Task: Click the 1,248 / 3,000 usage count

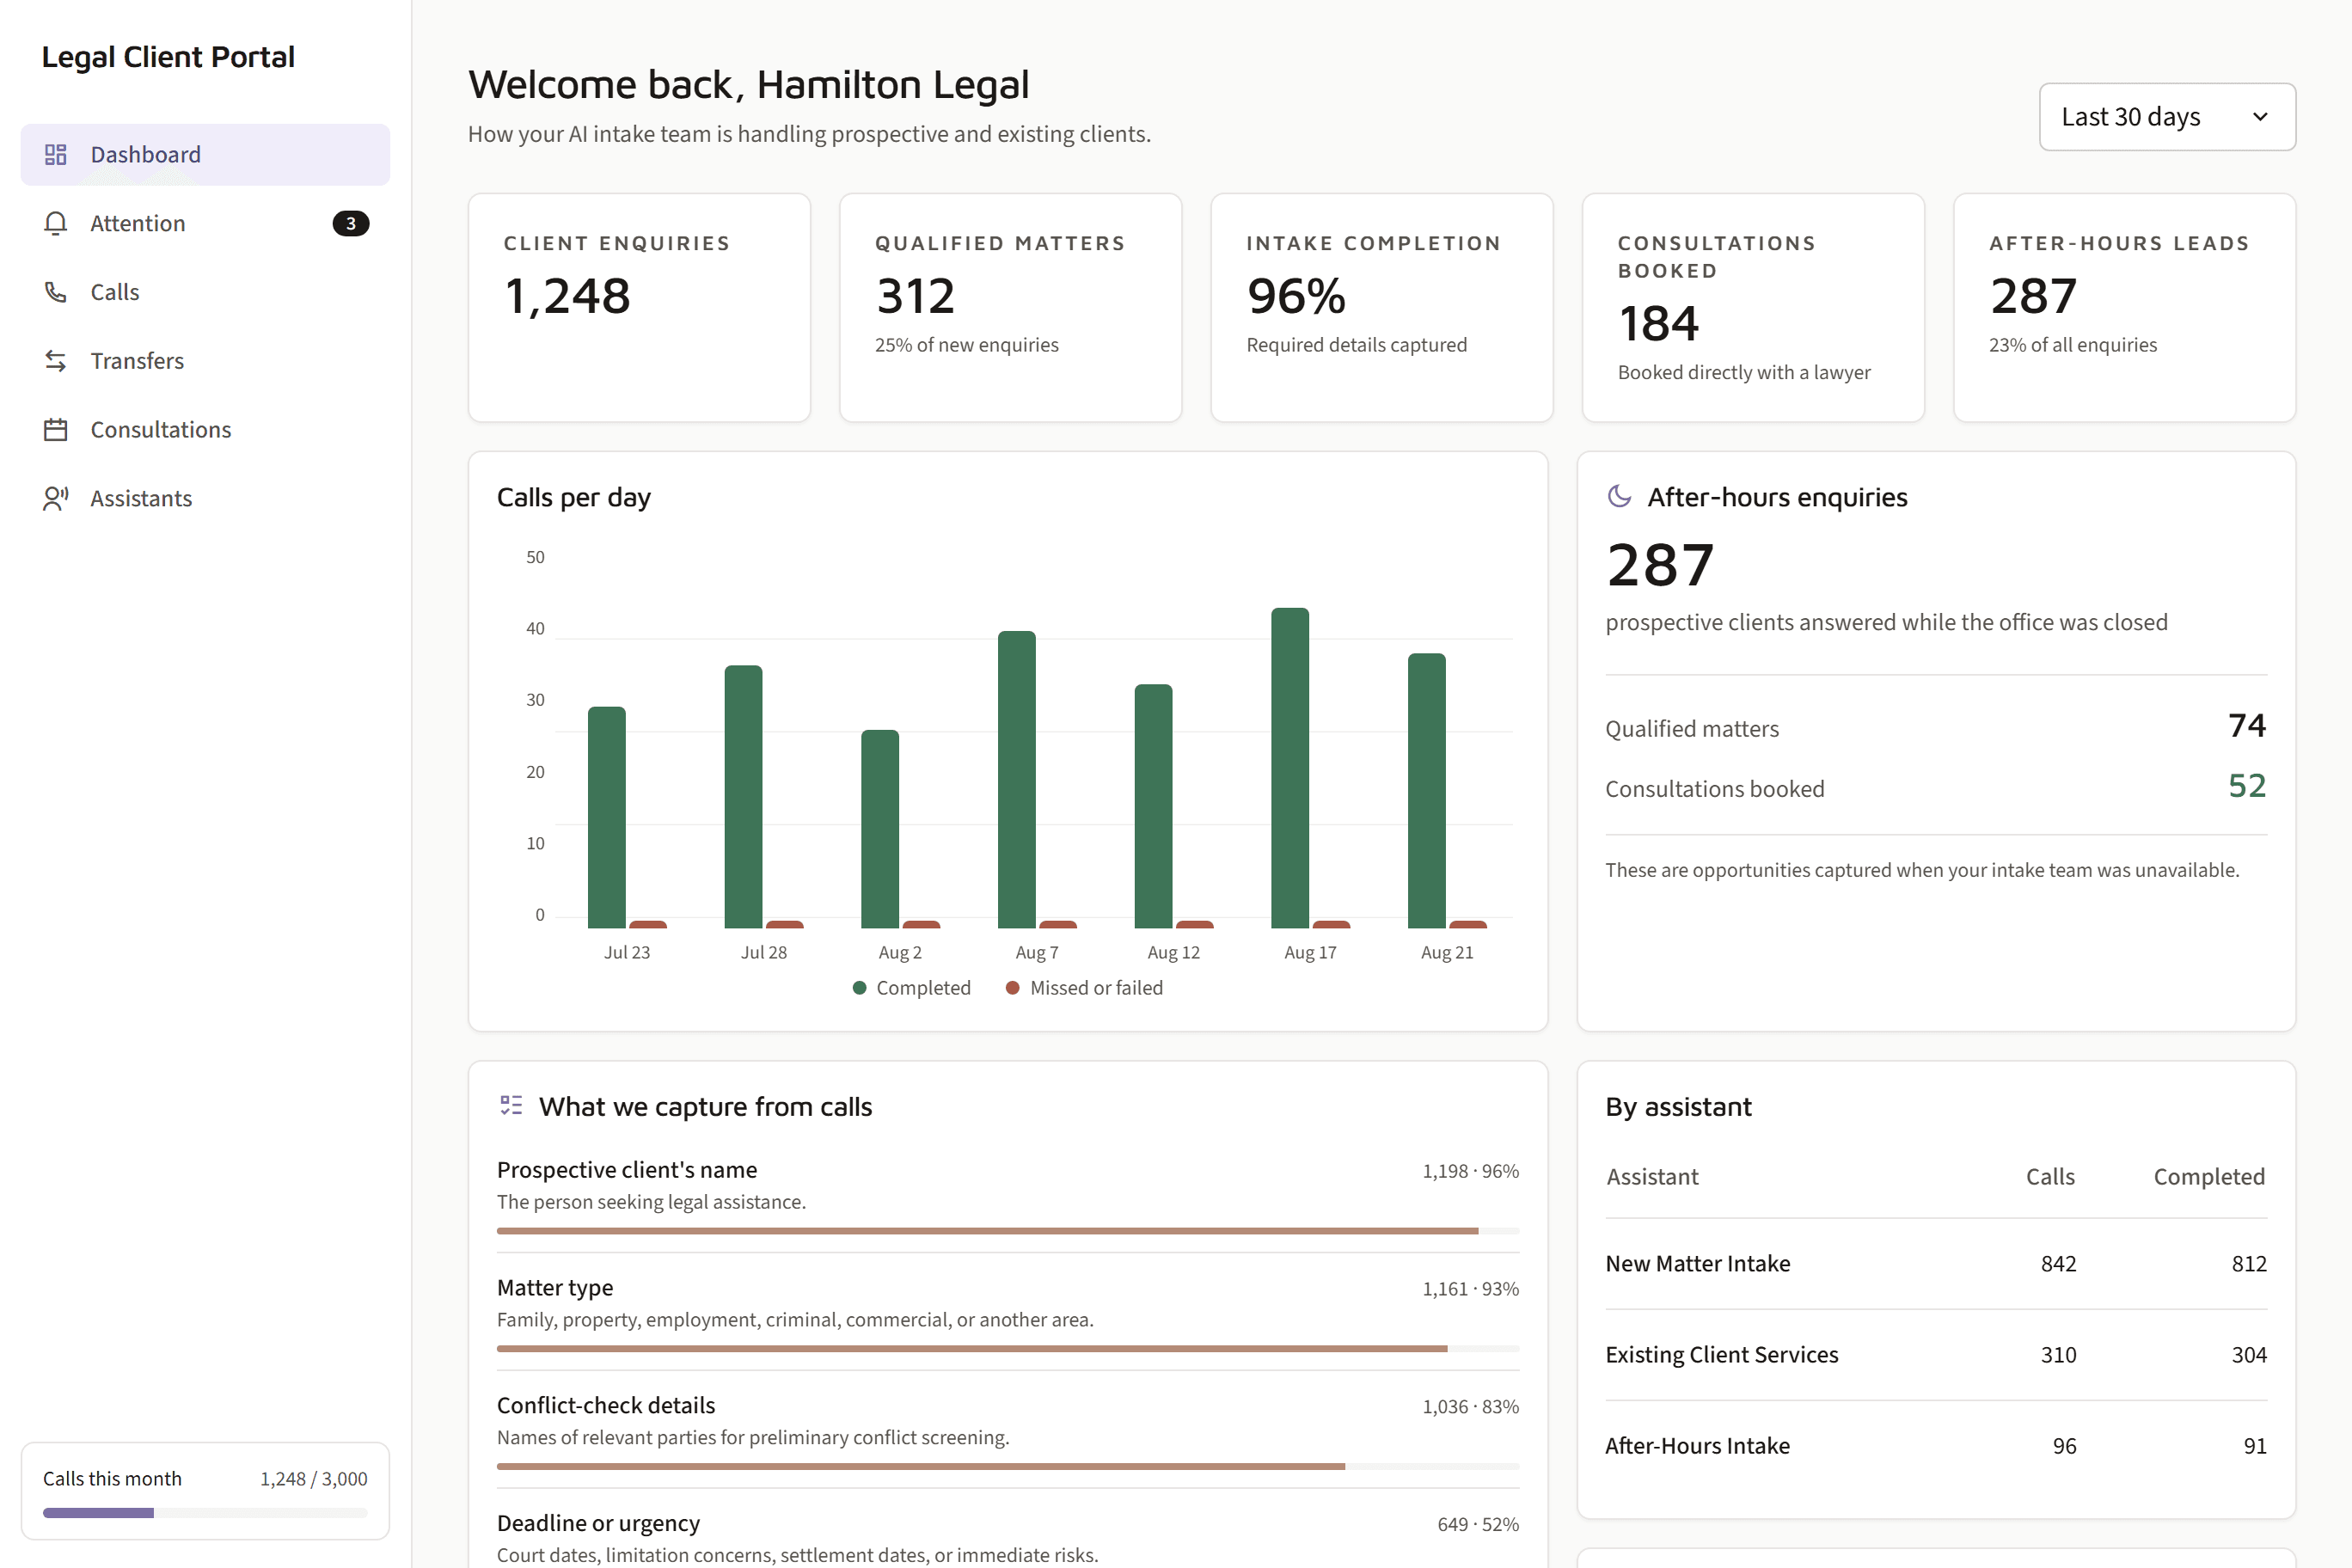Action: 314,1479
